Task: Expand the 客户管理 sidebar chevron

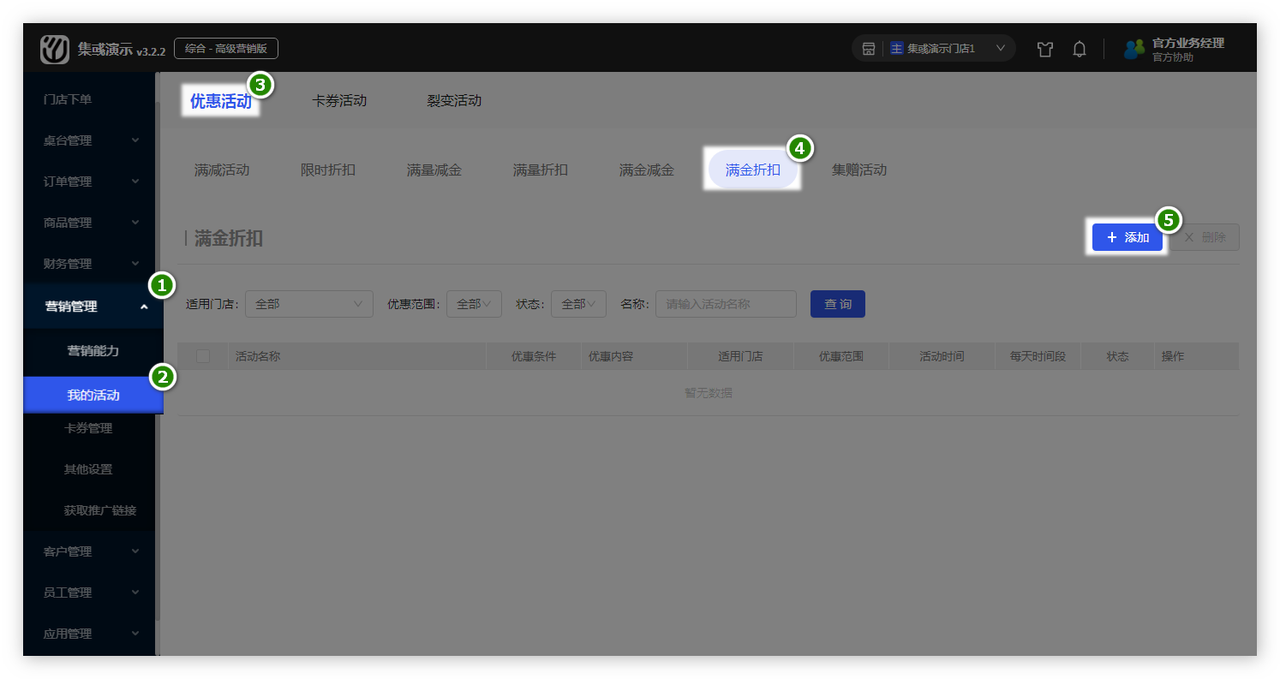Action: pos(136,551)
